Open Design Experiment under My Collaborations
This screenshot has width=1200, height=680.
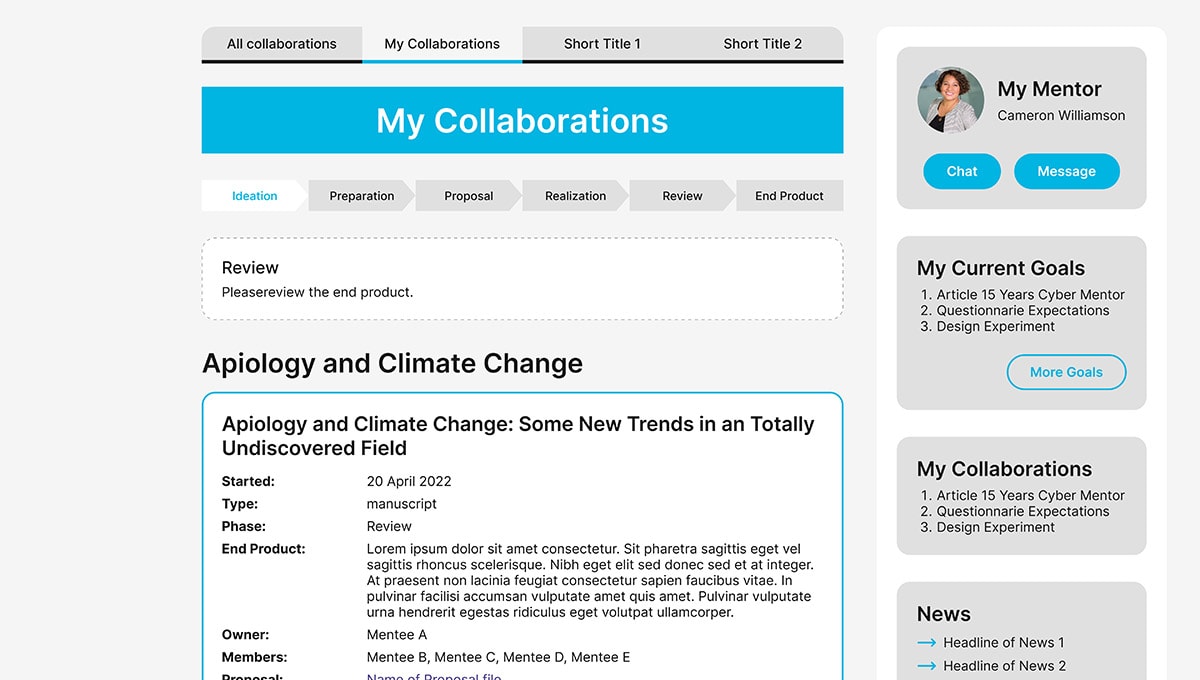coord(996,527)
